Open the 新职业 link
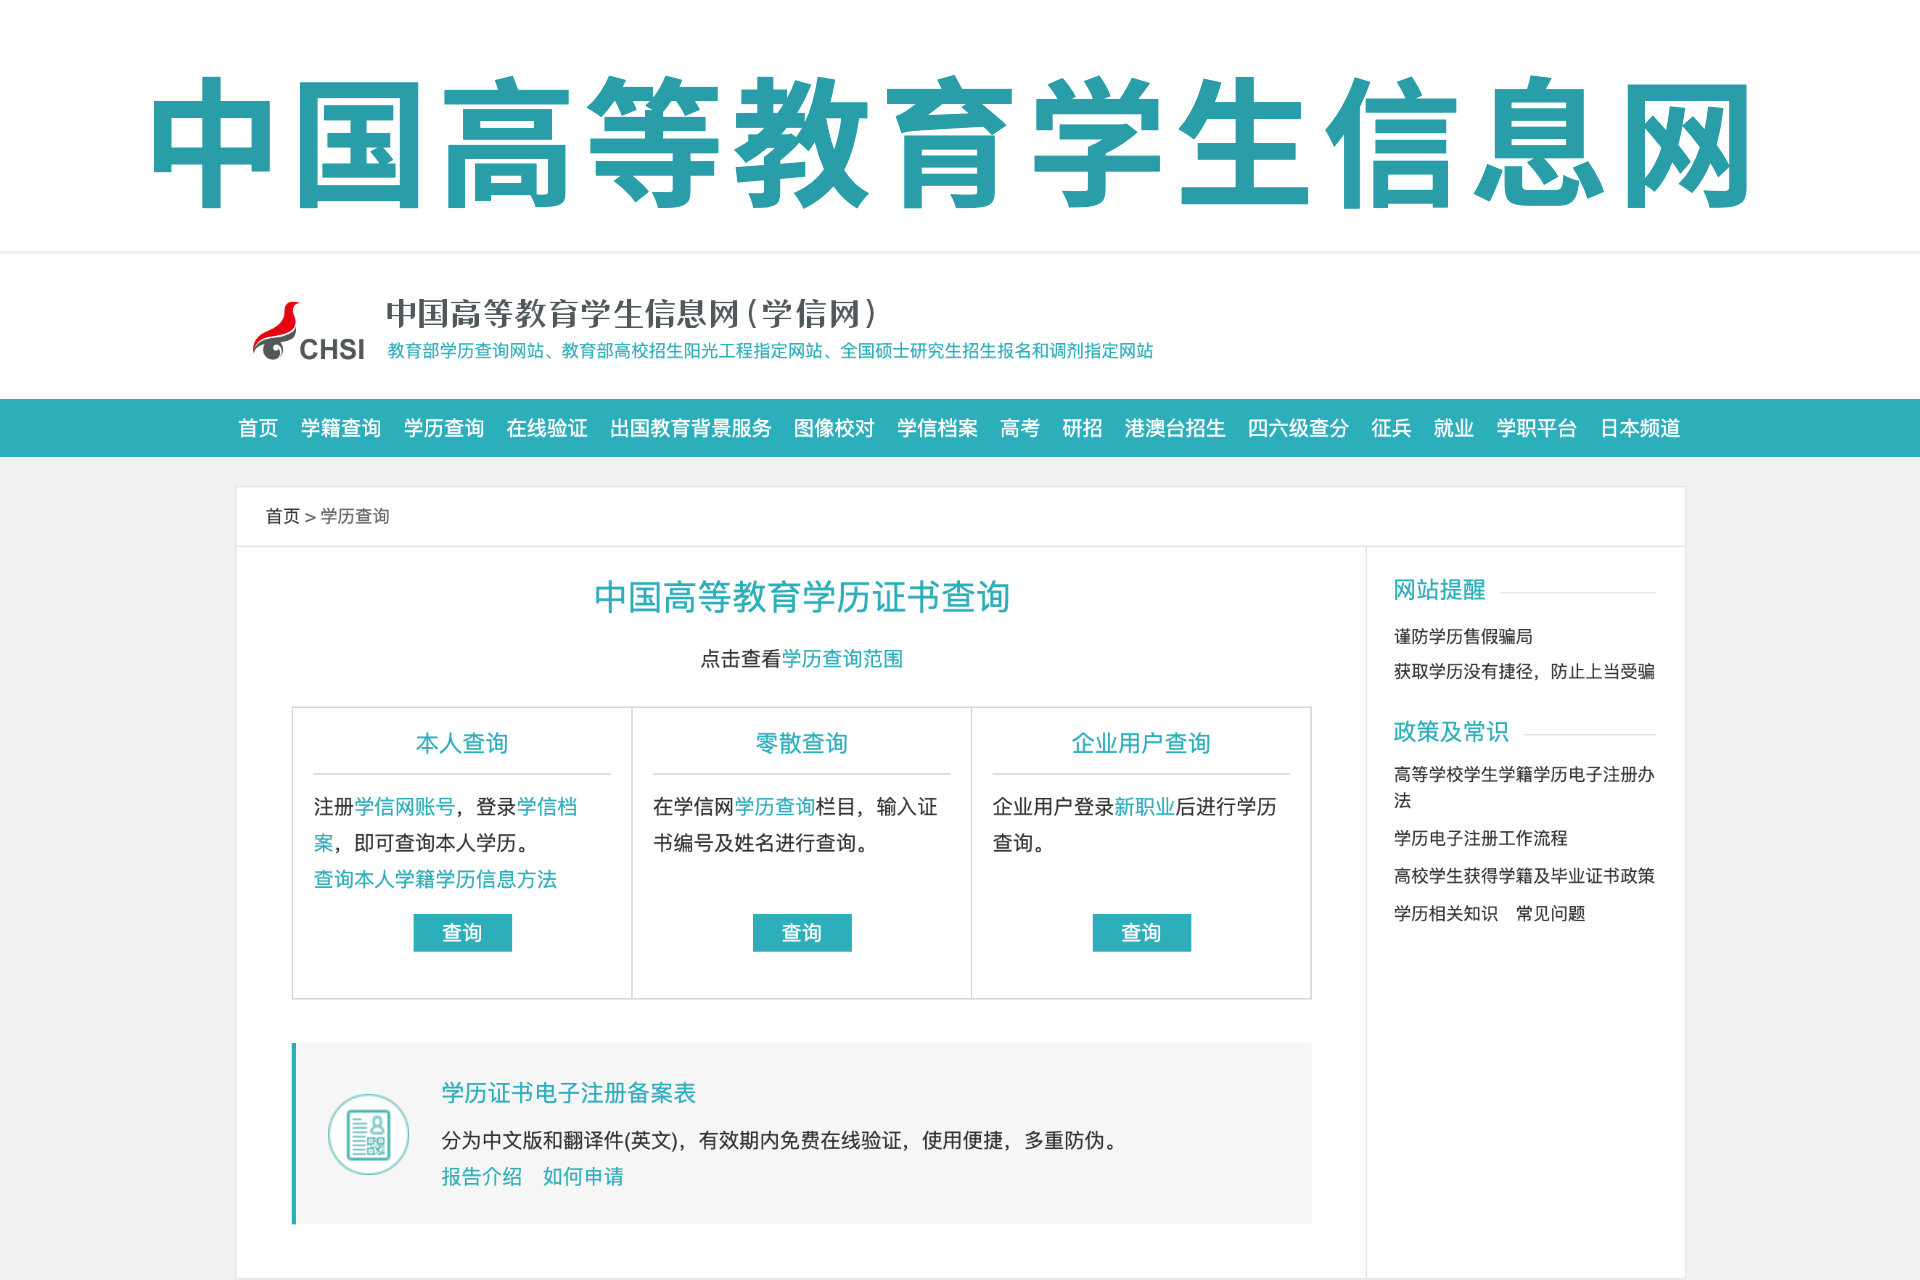The height and width of the screenshot is (1280, 1920). 1144,806
